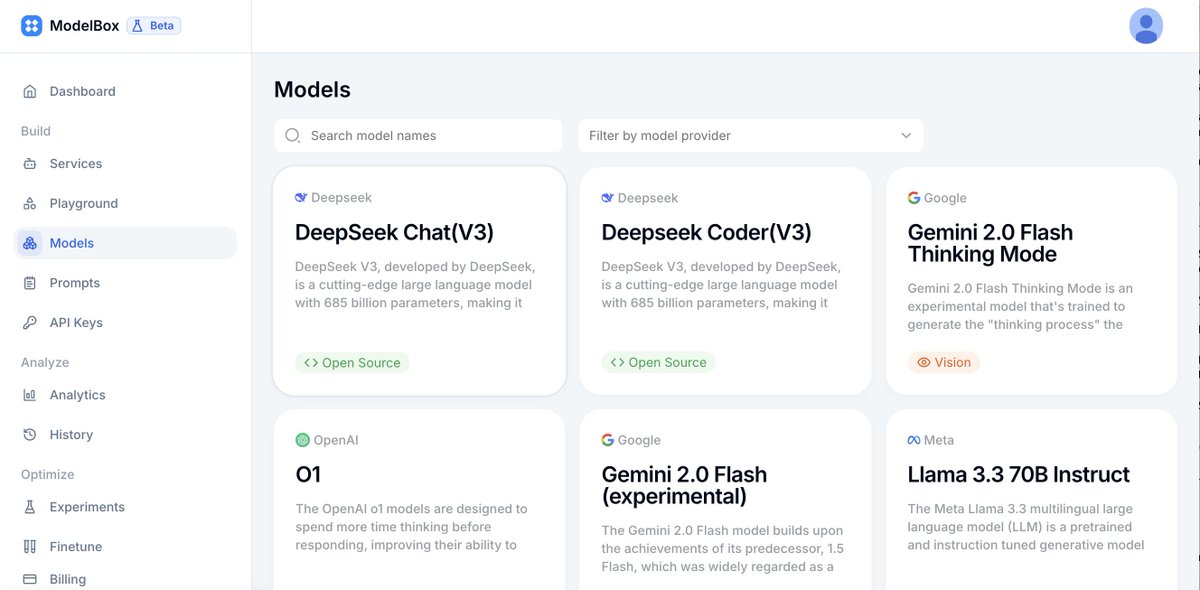Click Gemini Thinking Mode description text
Image resolution: width=1200 pixels, height=590 pixels.
point(1020,306)
